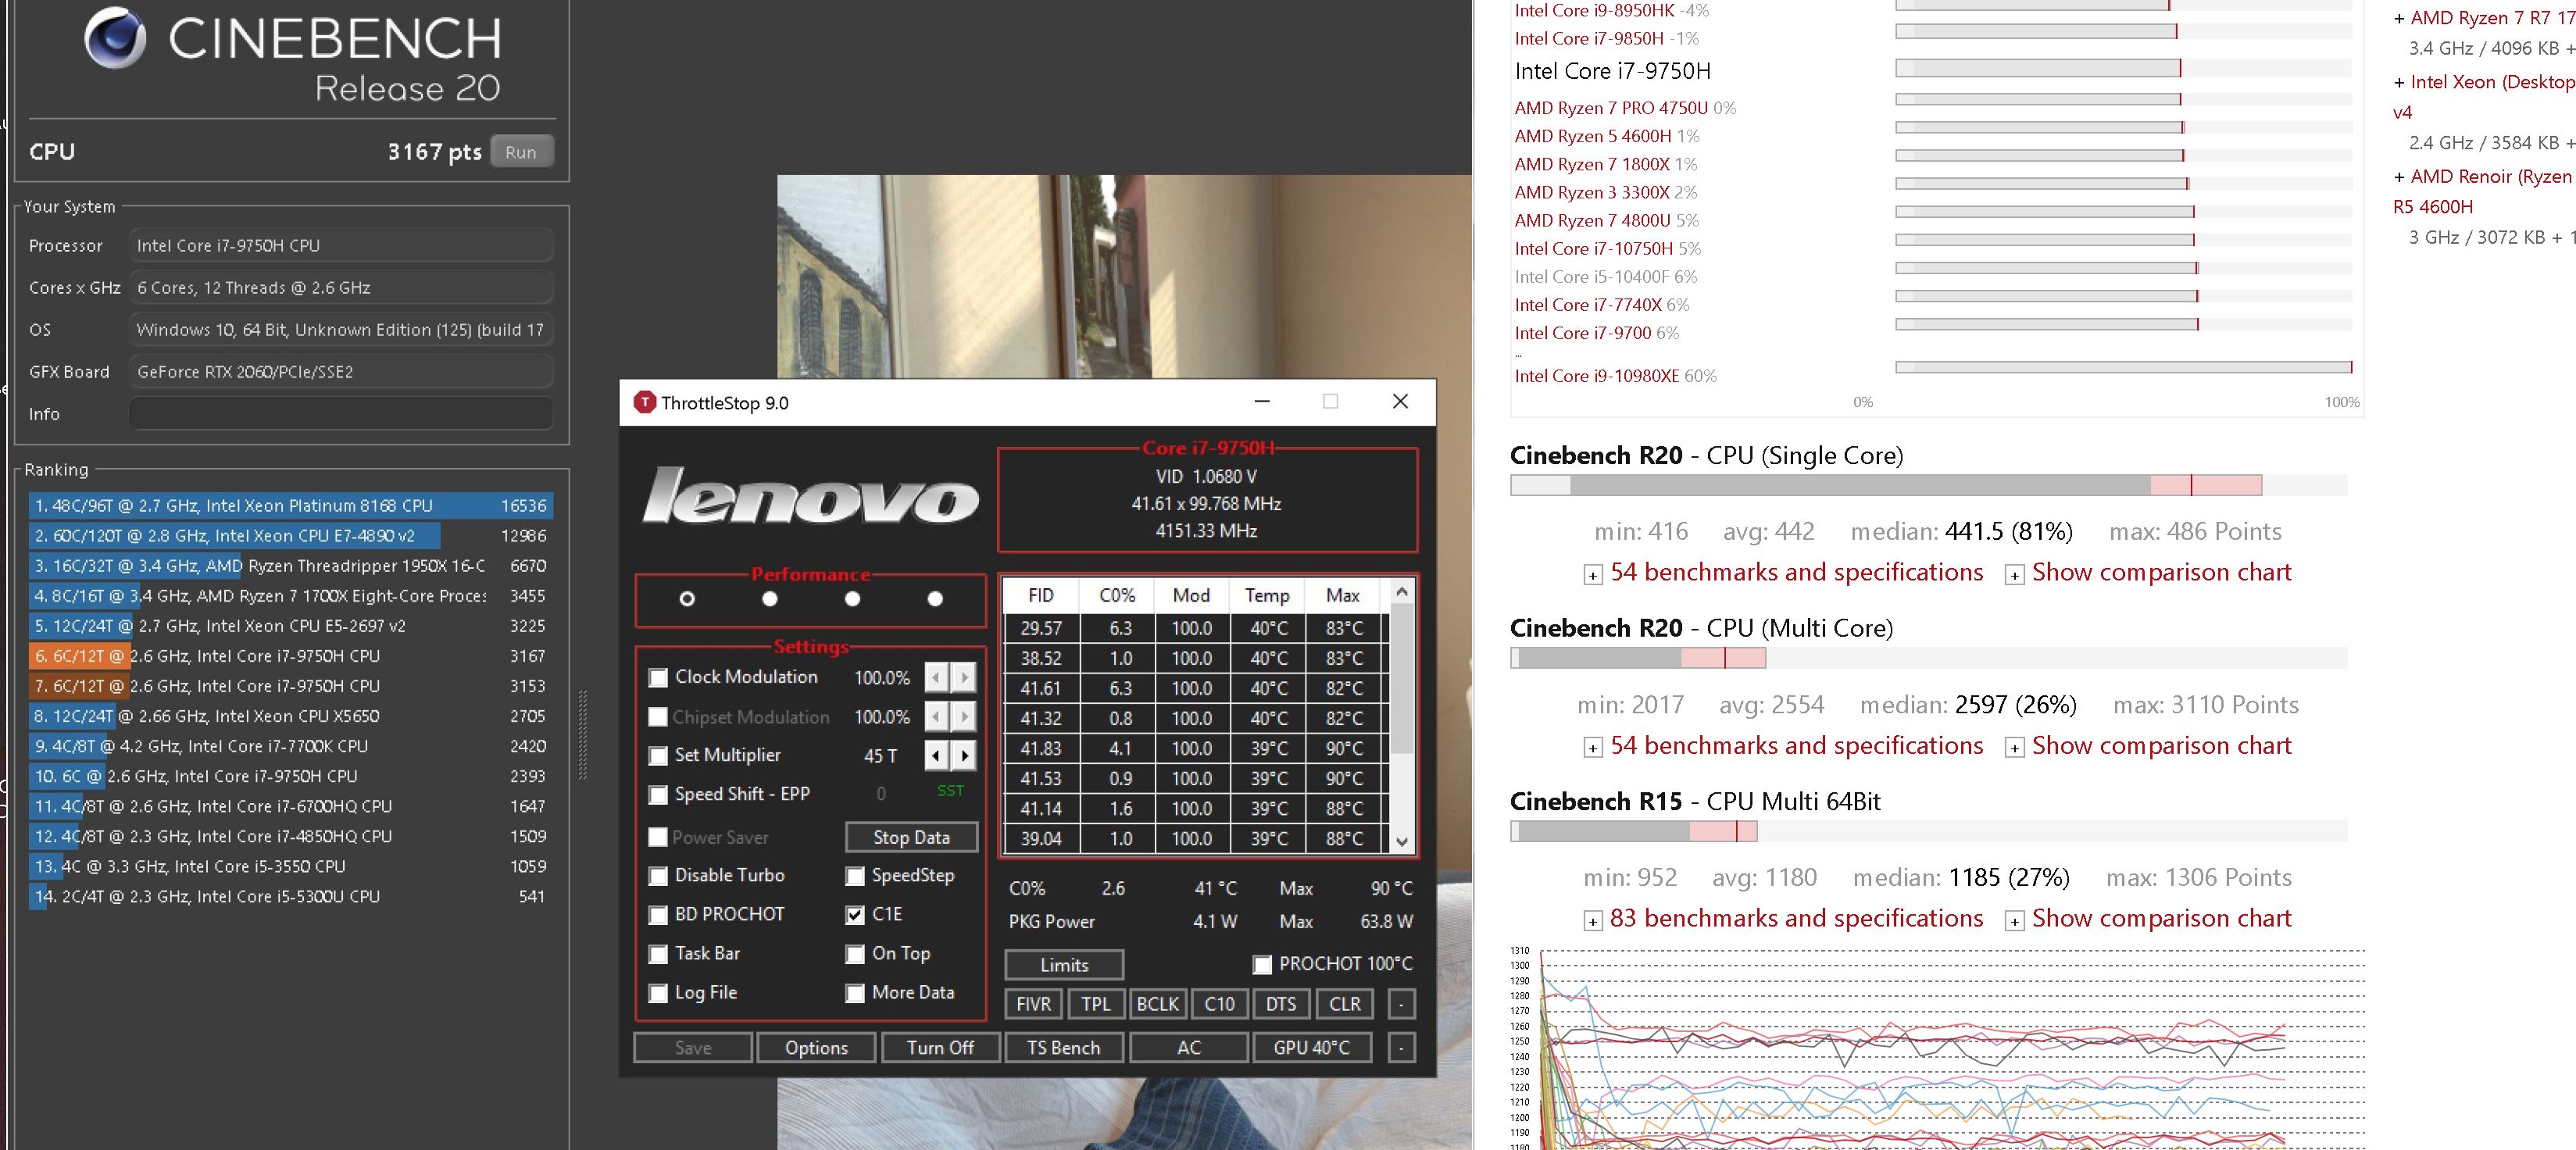
Task: Decrease Clock Modulation with left arrow
Action: 936,678
